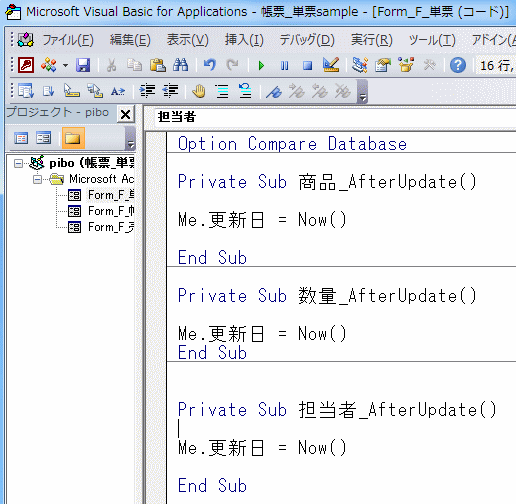The height and width of the screenshot is (504, 516).
Task: Click the Cut scissors icon
Action: [111, 65]
